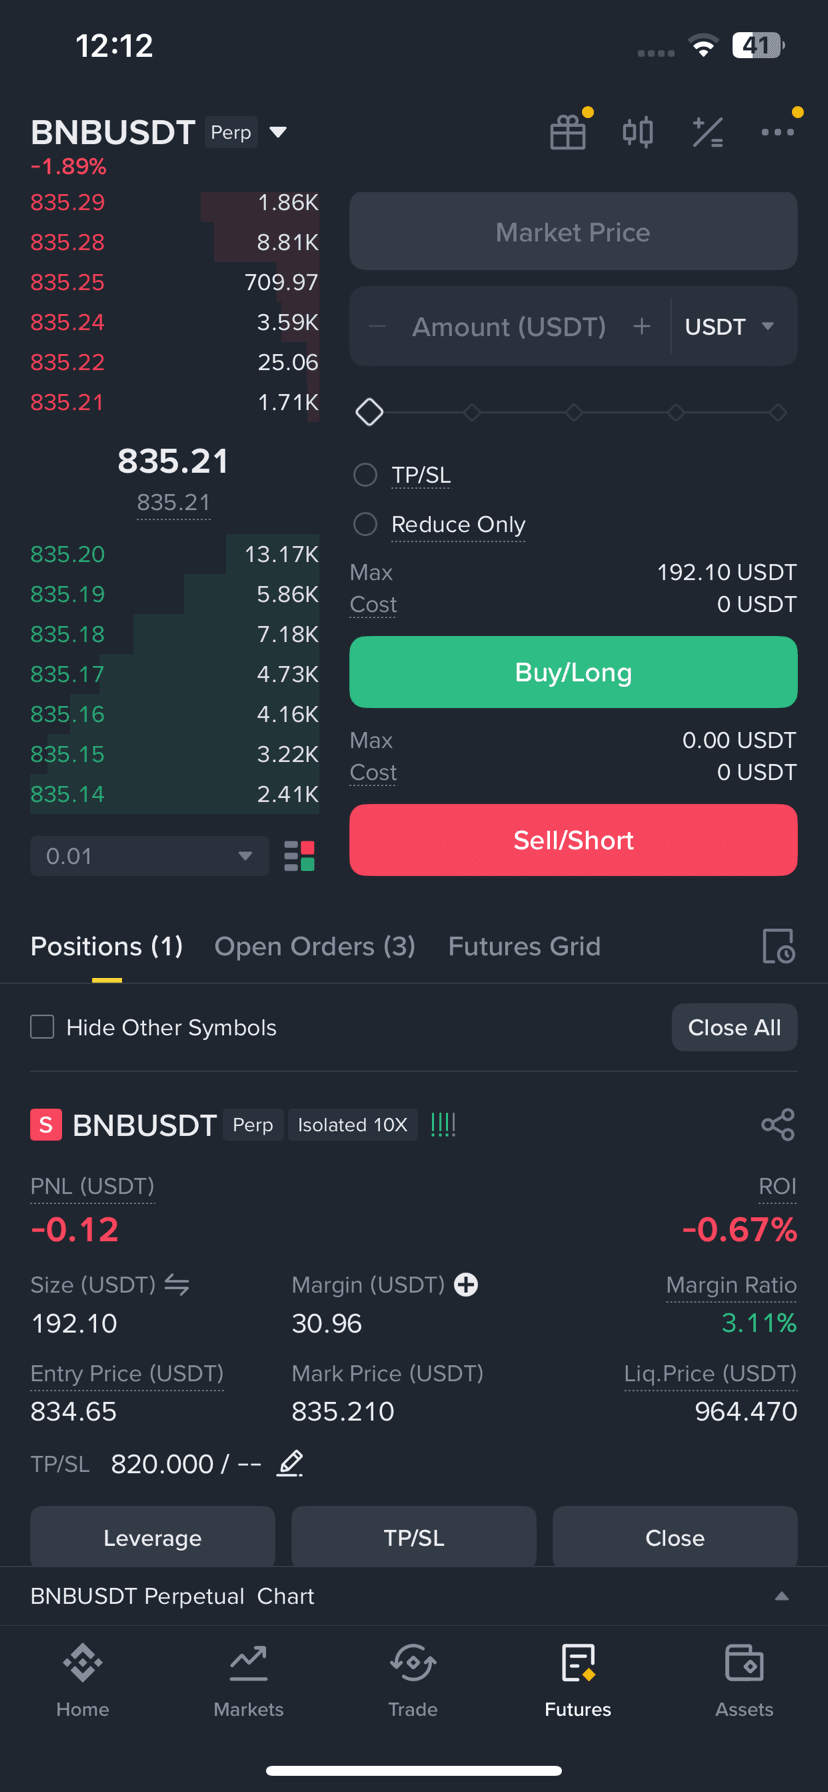Open the candlestick chart icon
Screen dimensions: 828x1792
point(638,132)
